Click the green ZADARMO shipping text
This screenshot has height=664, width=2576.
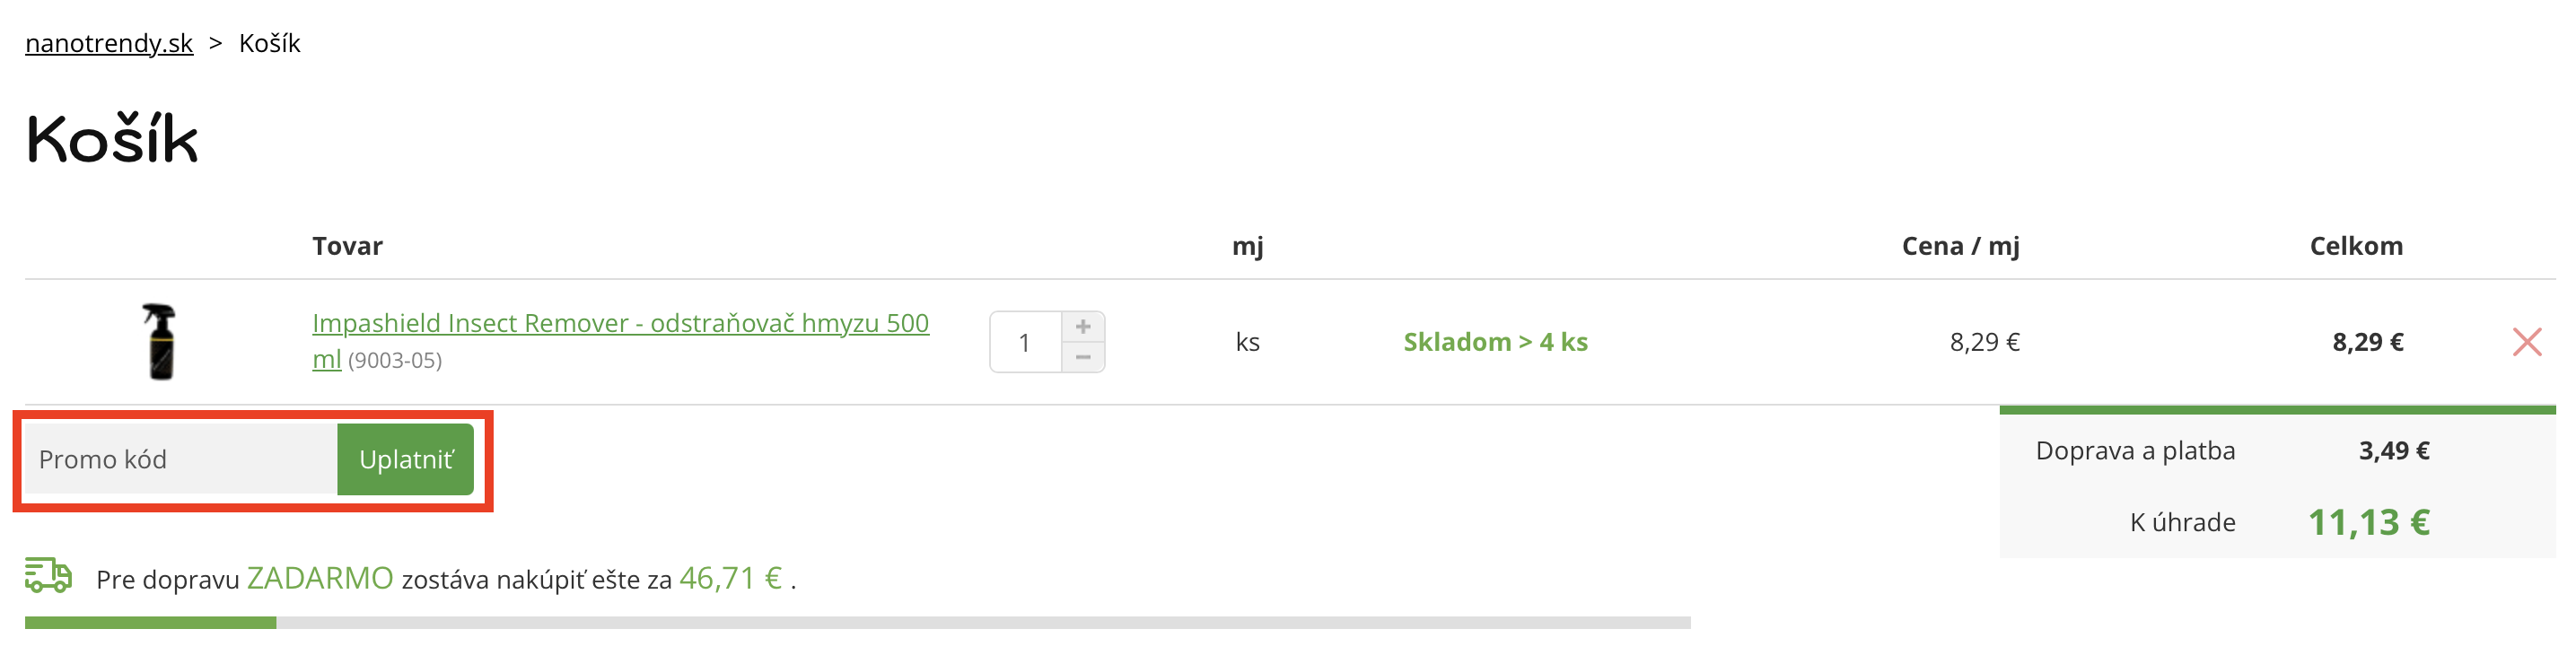tap(320, 578)
